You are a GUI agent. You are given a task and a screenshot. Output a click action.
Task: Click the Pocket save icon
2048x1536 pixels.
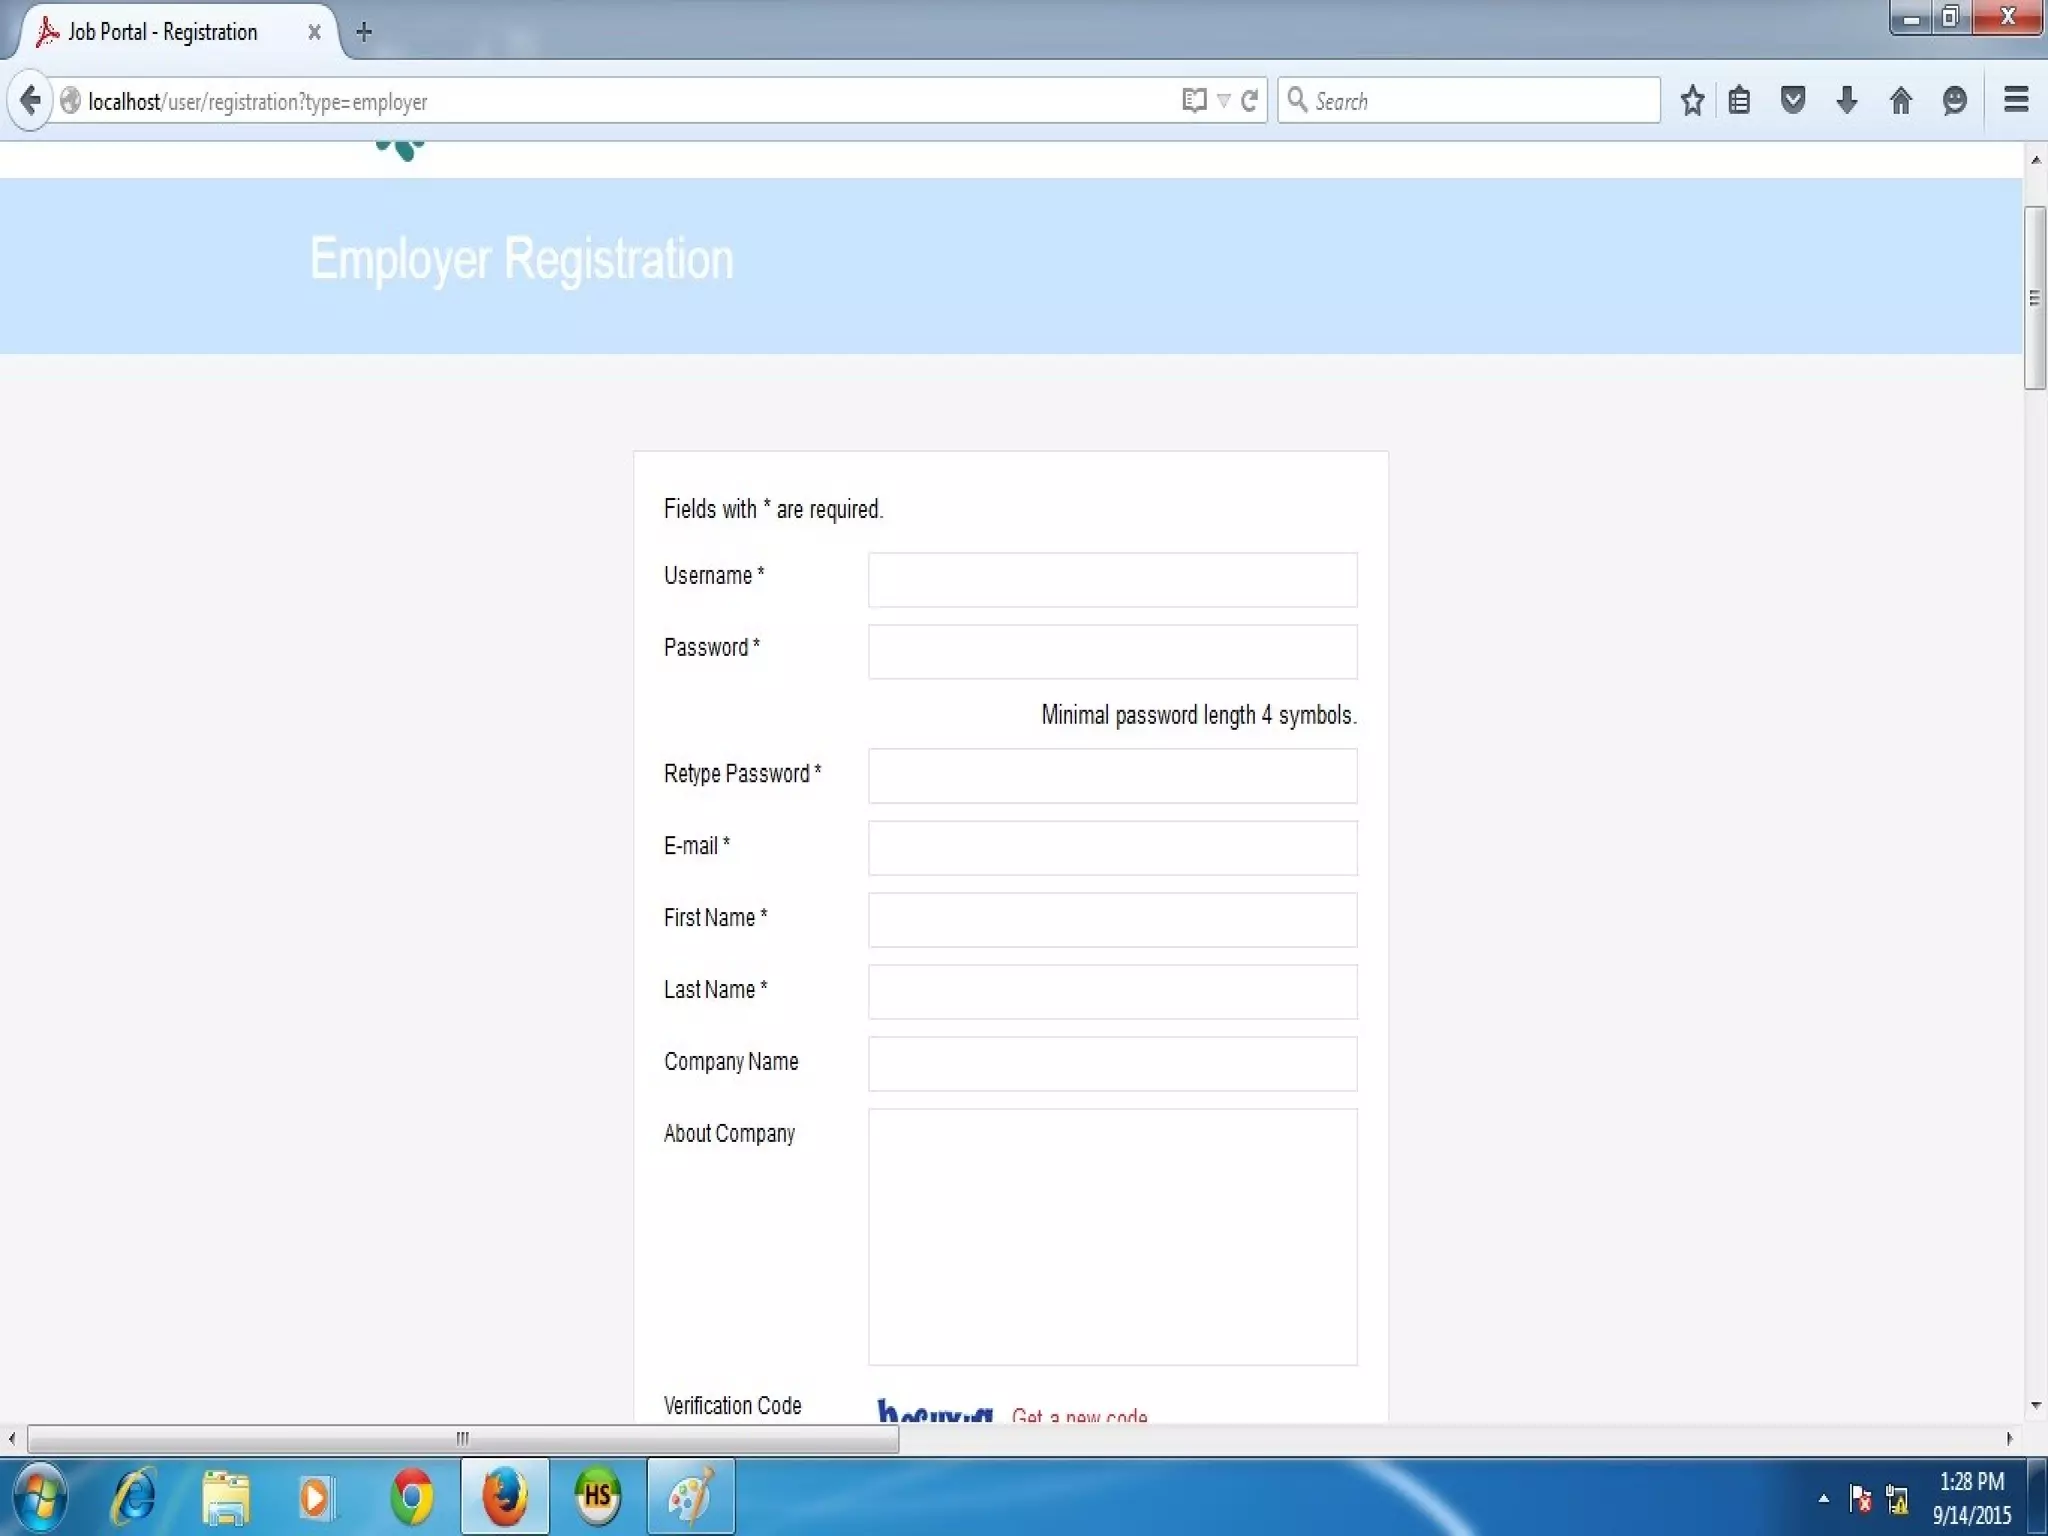(1793, 100)
